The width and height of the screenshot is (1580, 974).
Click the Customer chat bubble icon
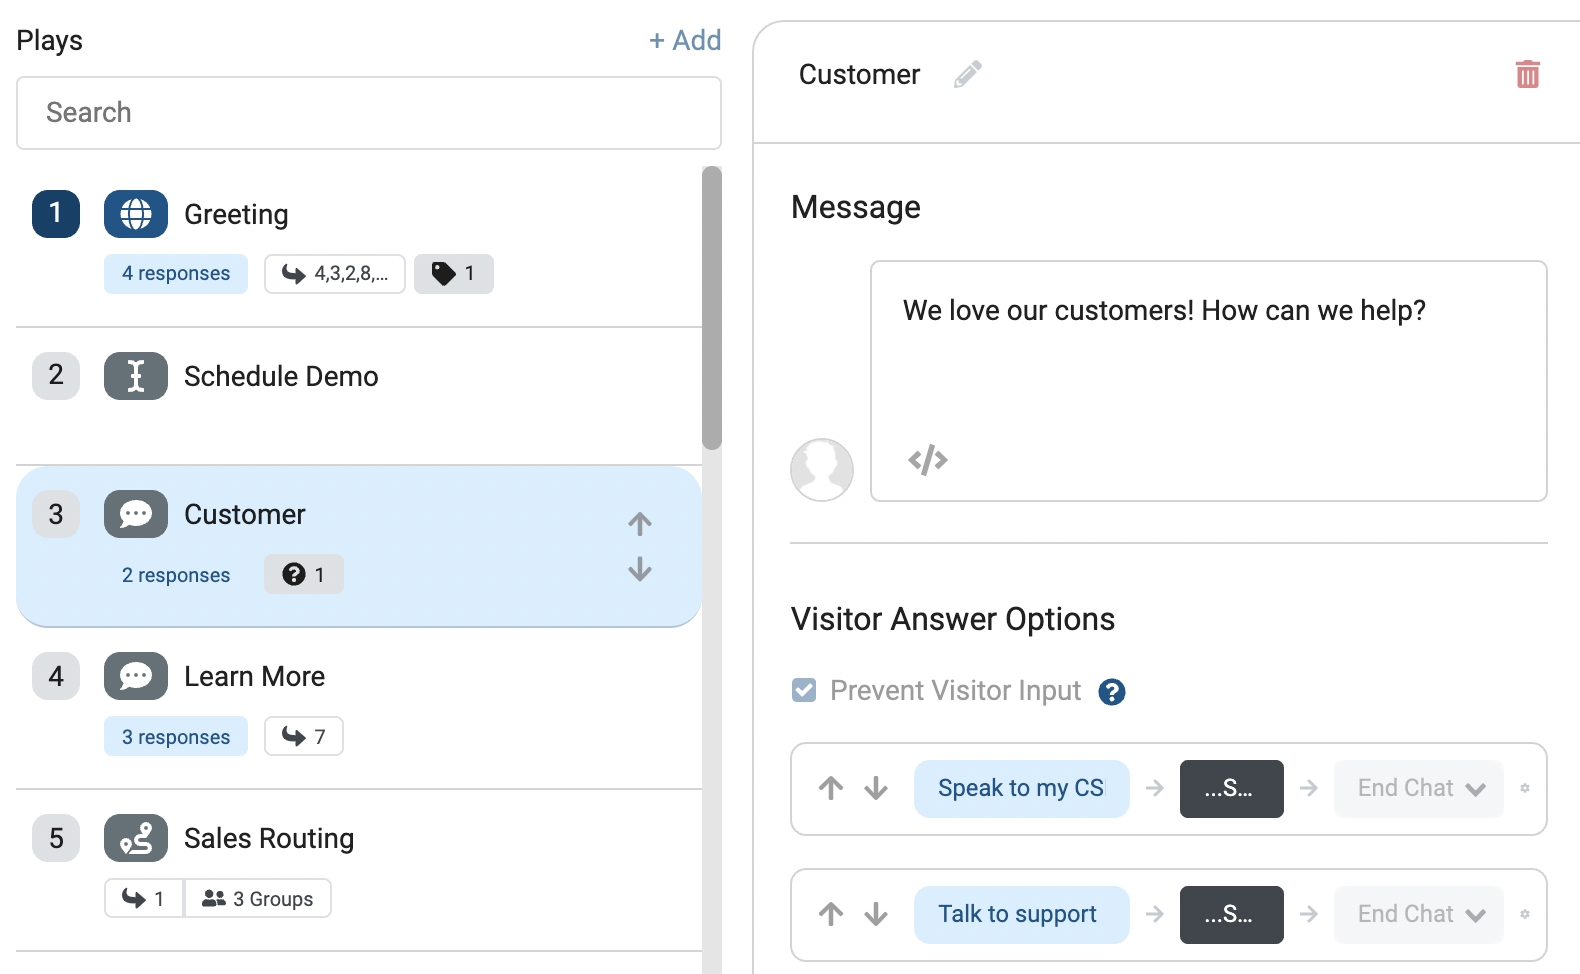(x=136, y=514)
